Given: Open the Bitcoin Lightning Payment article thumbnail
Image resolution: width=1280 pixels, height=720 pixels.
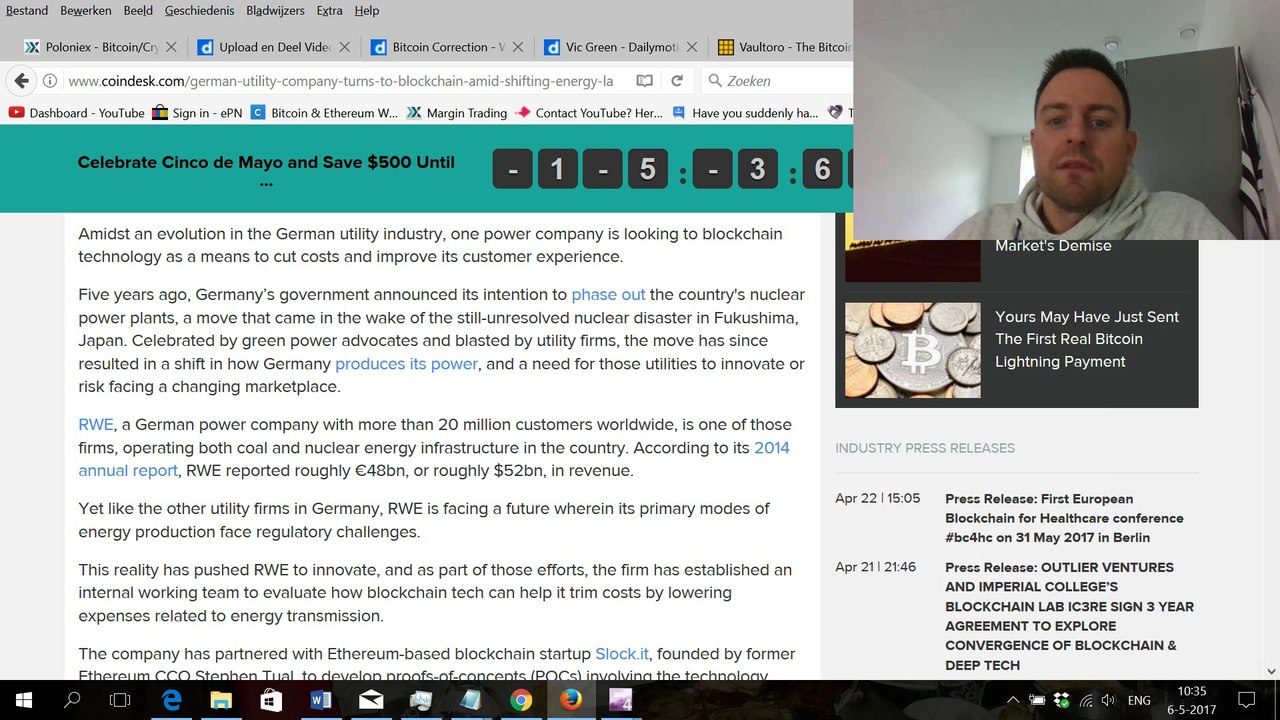Looking at the screenshot, I should 913,350.
